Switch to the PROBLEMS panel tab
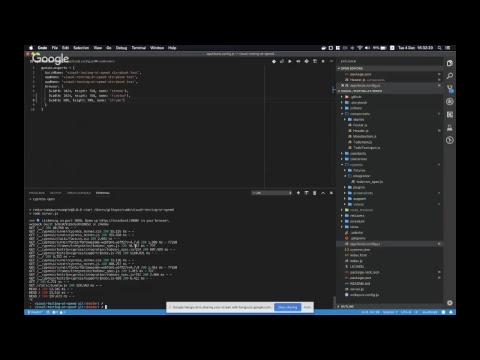This screenshot has height=360, width=480. tap(37, 193)
